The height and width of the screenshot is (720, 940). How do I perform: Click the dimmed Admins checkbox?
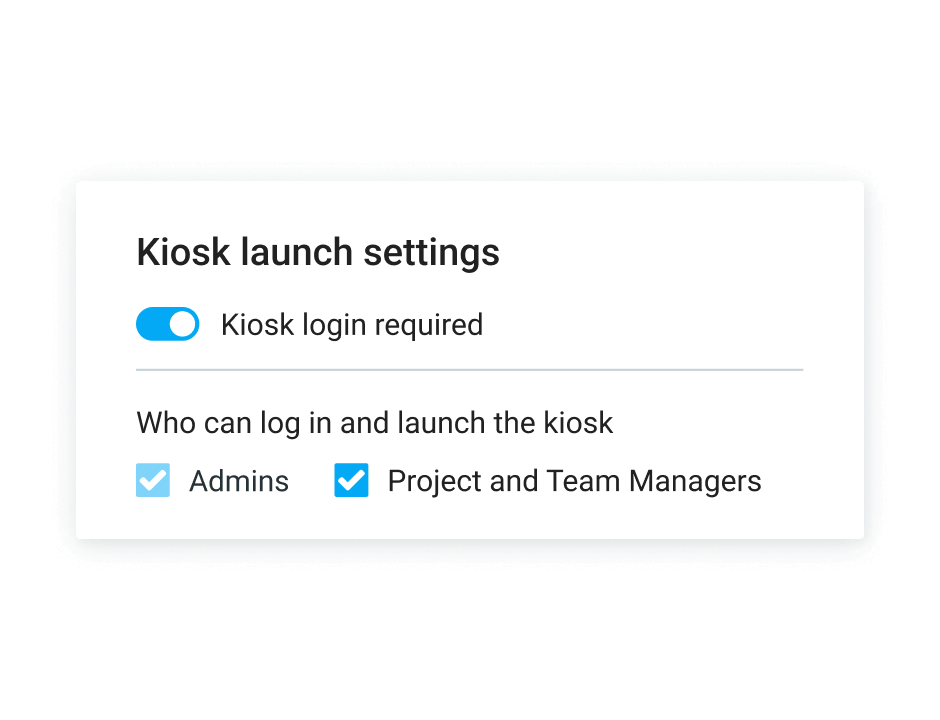[153, 481]
